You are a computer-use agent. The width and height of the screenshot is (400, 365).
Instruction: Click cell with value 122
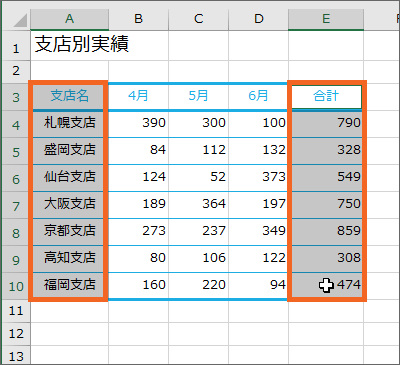tap(259, 259)
